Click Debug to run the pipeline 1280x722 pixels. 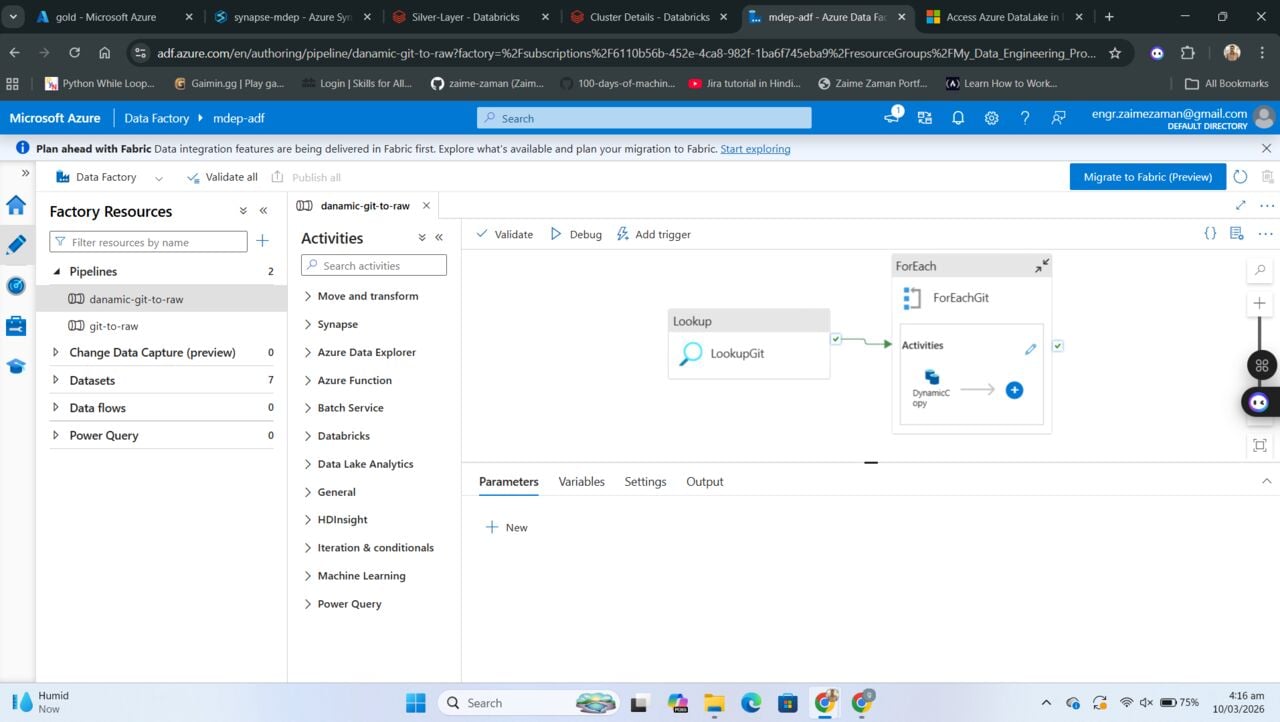pyautogui.click(x=576, y=234)
